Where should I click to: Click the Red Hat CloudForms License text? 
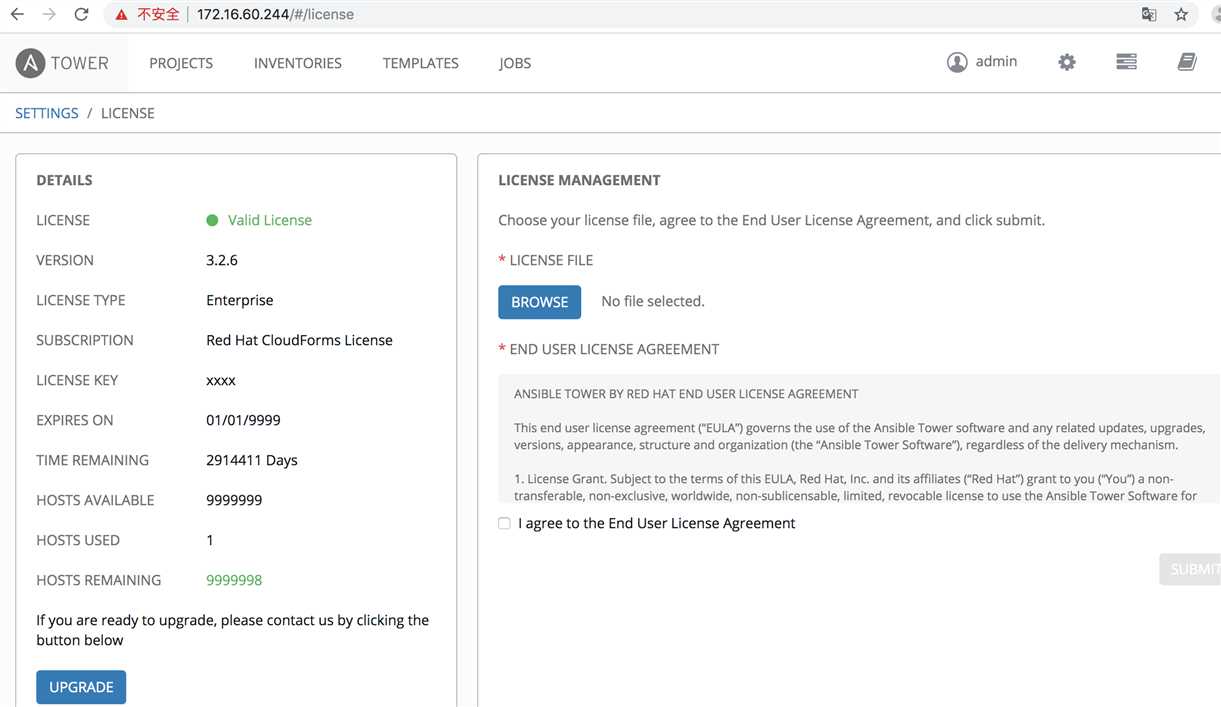point(300,340)
